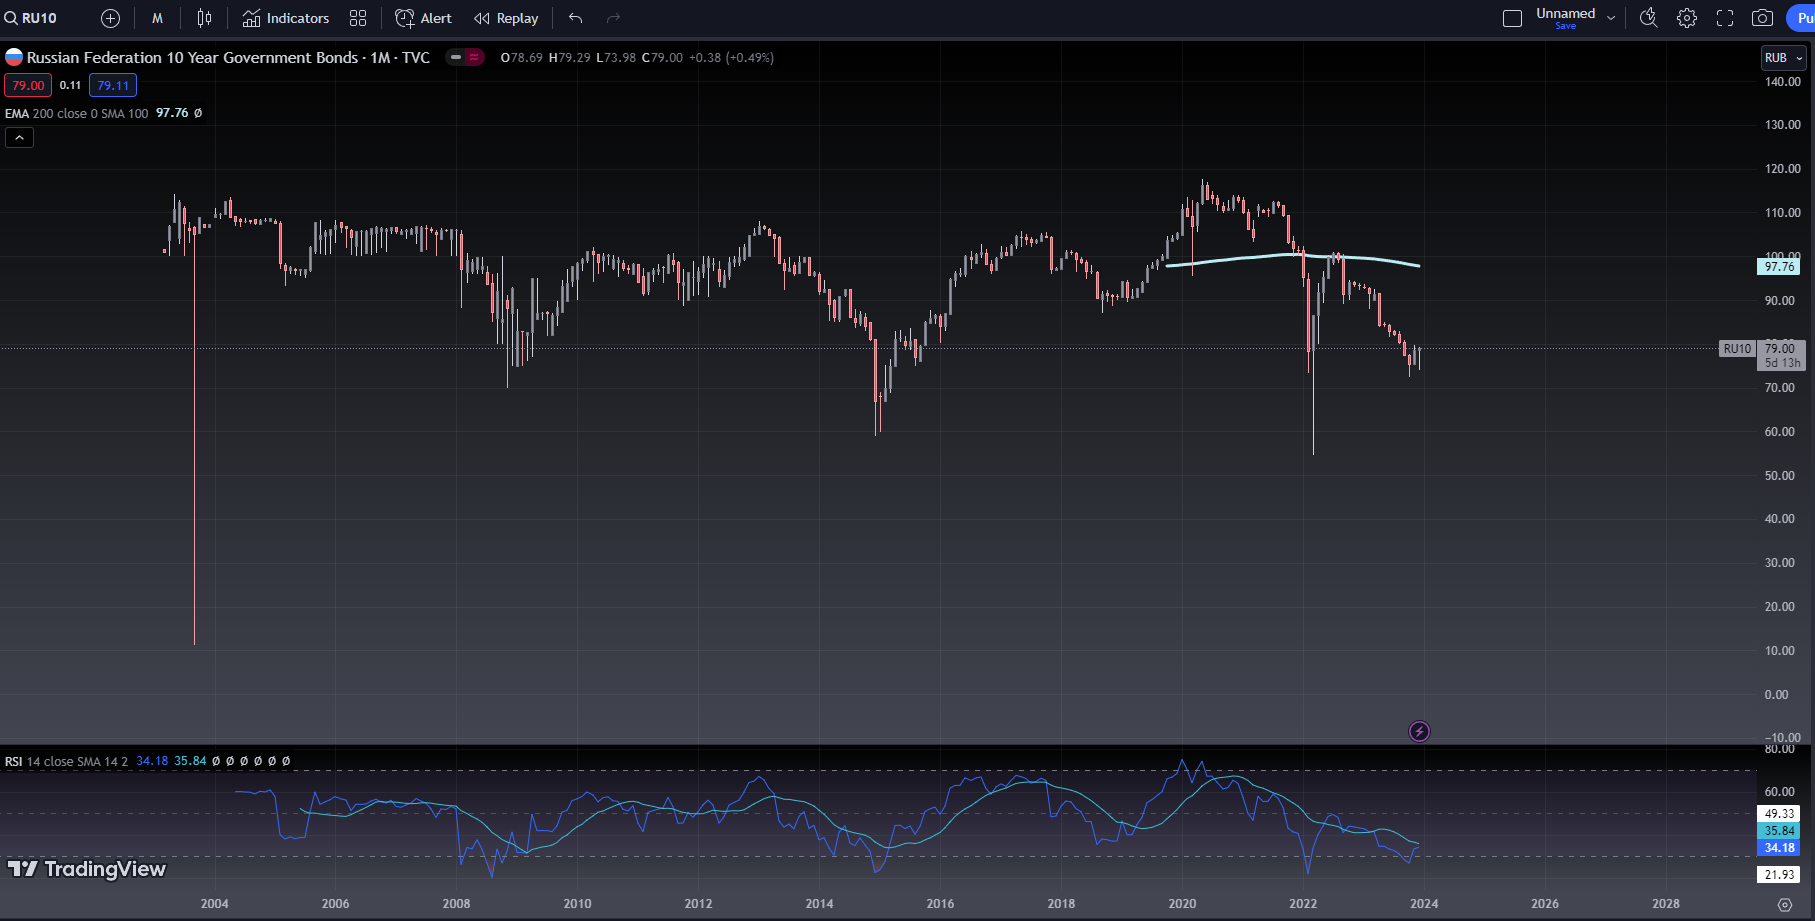Open the RU10 symbol search
Screen dimensions: 1815x921
32,18
